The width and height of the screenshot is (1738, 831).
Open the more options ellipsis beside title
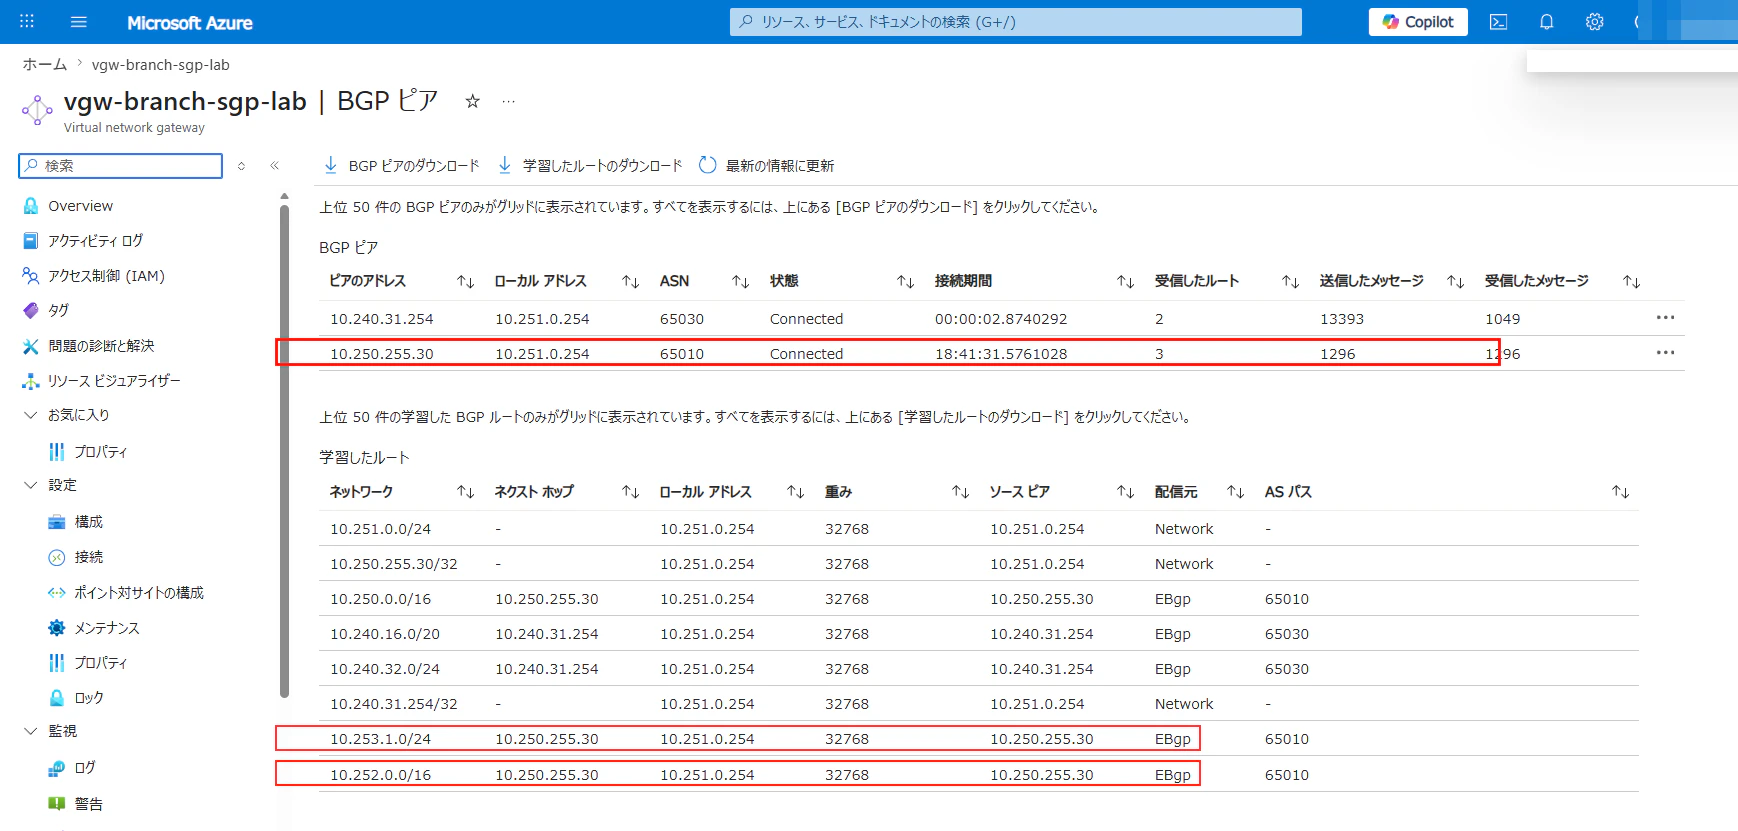click(509, 101)
